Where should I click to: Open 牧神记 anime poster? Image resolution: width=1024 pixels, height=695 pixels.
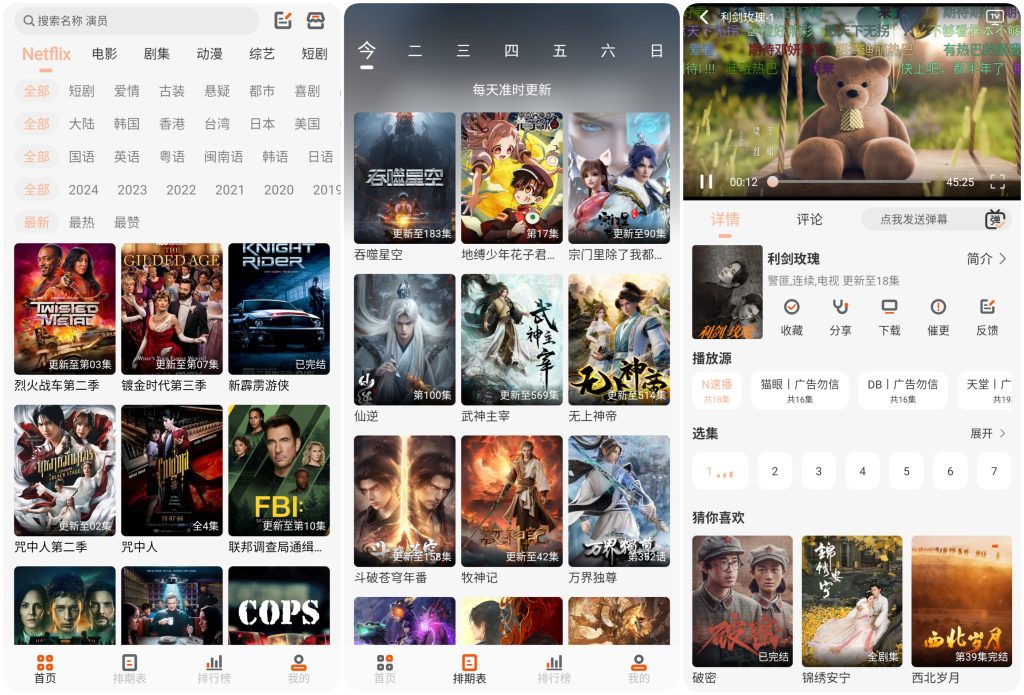tap(511, 501)
